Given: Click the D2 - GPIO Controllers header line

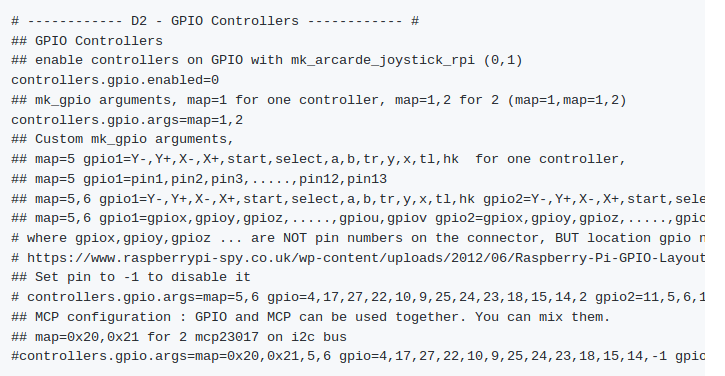Looking at the screenshot, I should [x=215, y=21].
